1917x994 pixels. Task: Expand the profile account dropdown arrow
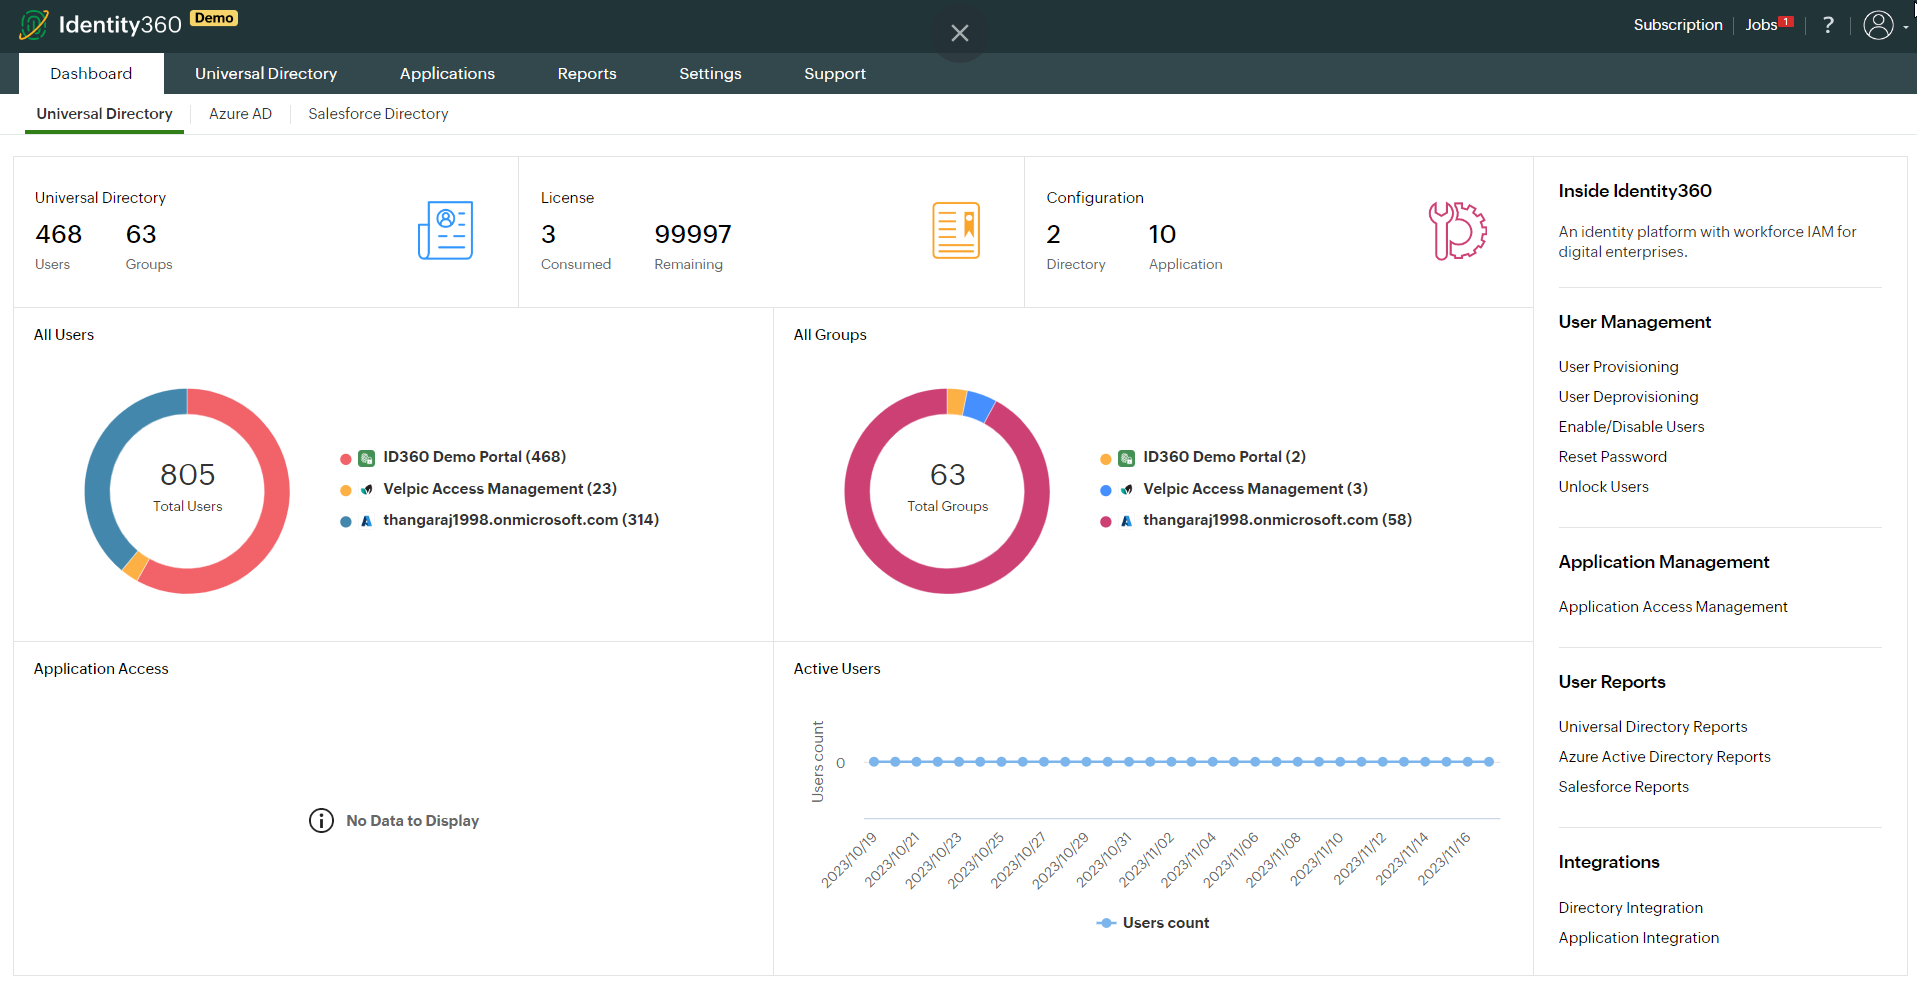point(1904,29)
